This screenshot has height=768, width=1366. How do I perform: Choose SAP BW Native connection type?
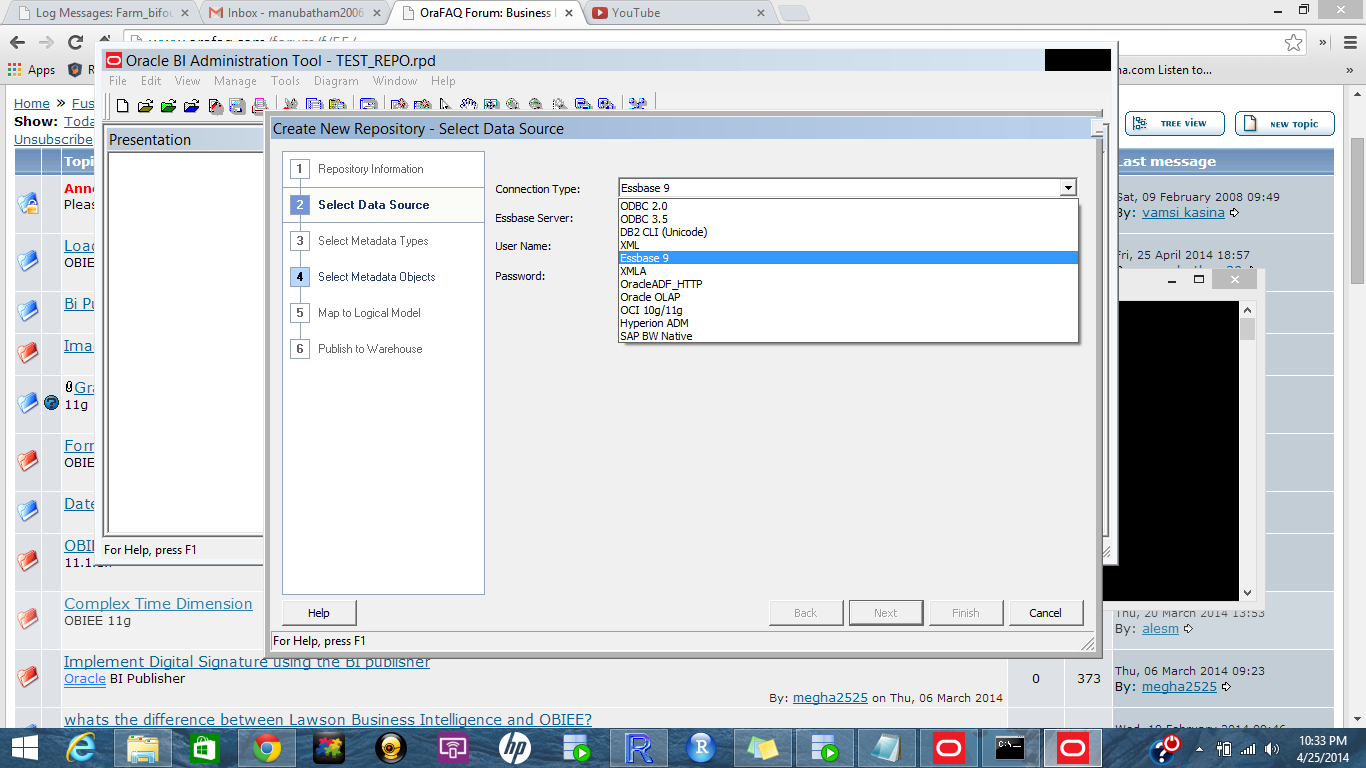coord(848,336)
